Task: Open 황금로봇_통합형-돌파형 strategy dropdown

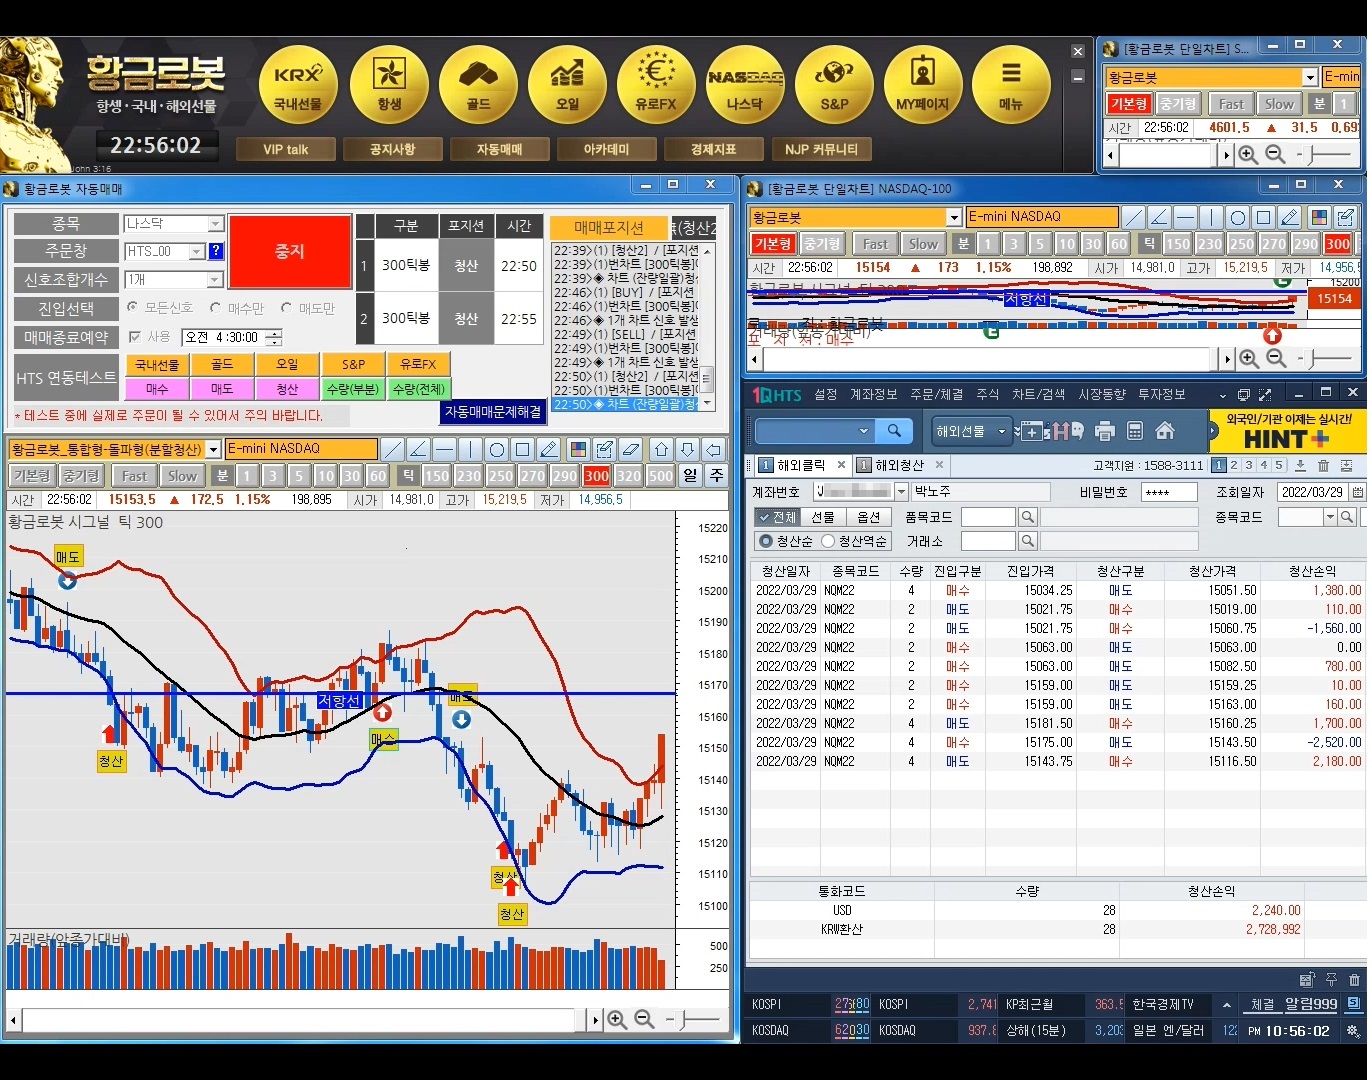Action: tap(213, 450)
